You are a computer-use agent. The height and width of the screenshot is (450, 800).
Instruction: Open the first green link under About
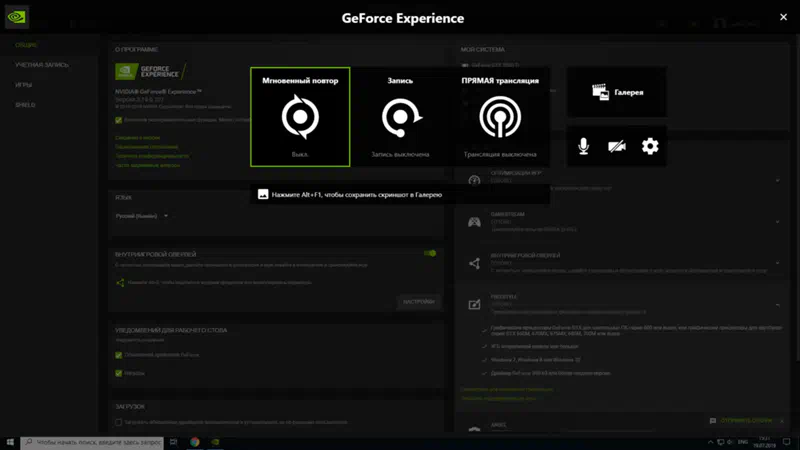[x=137, y=138]
